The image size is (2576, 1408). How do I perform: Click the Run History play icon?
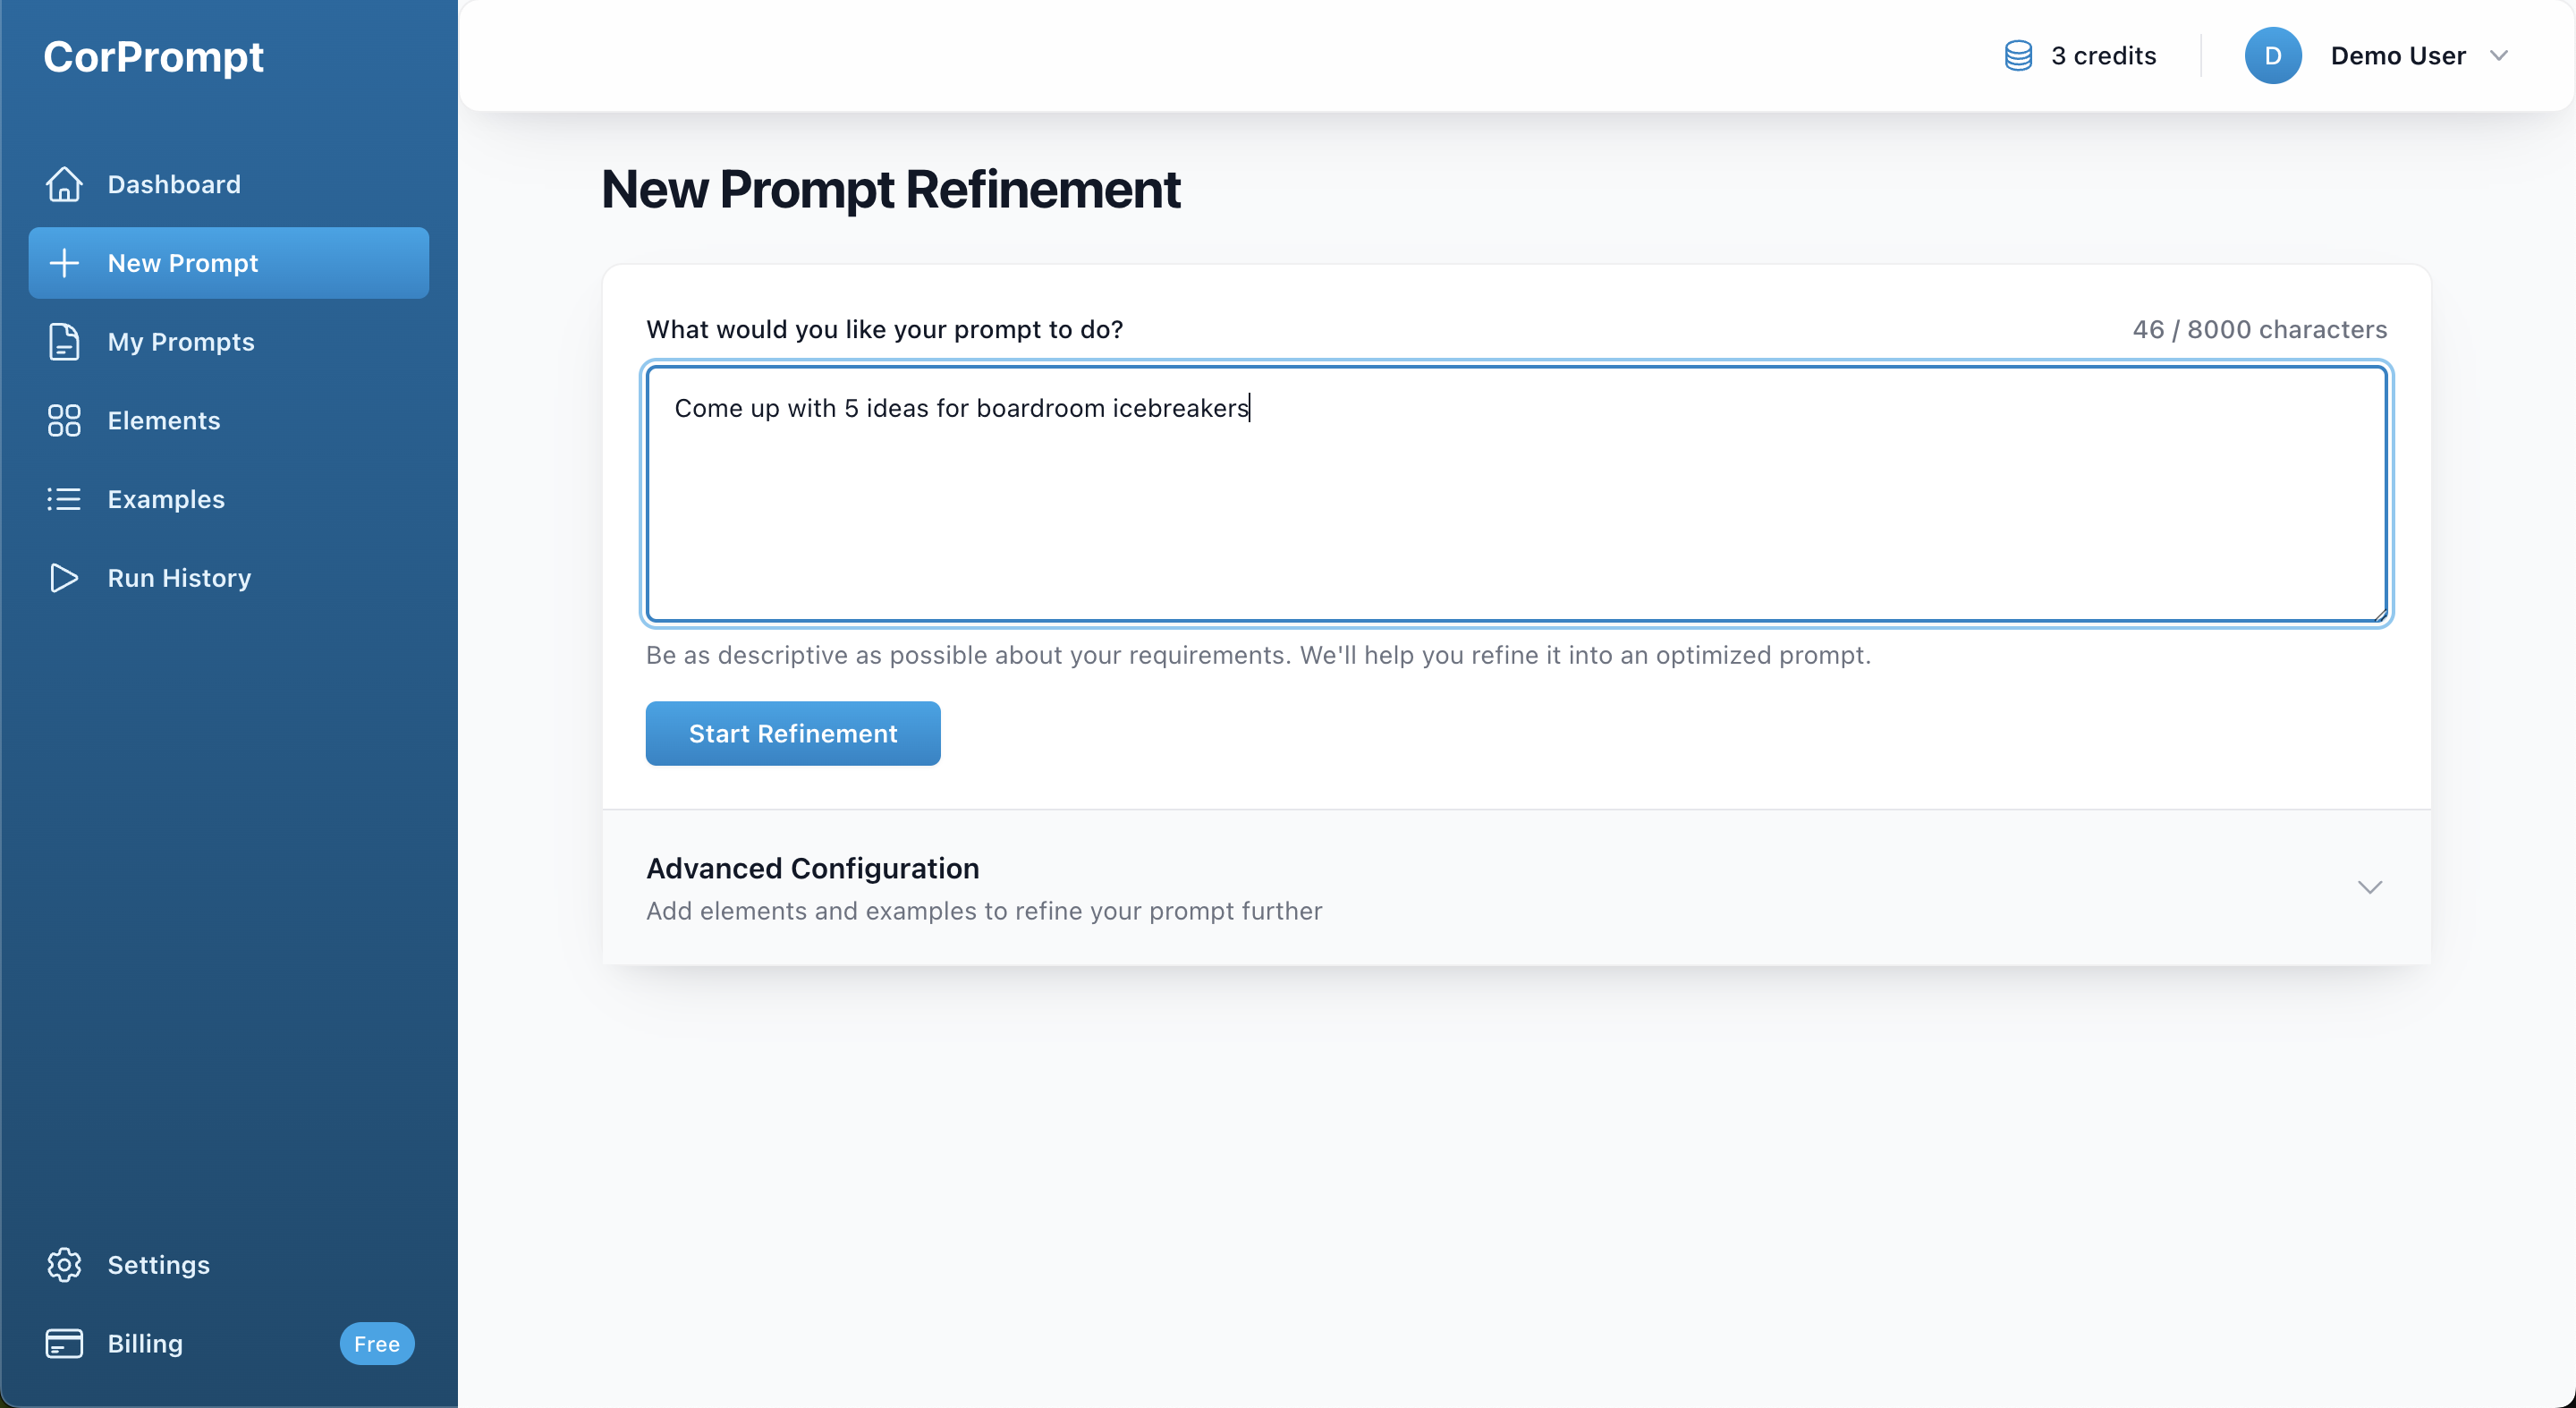click(64, 578)
